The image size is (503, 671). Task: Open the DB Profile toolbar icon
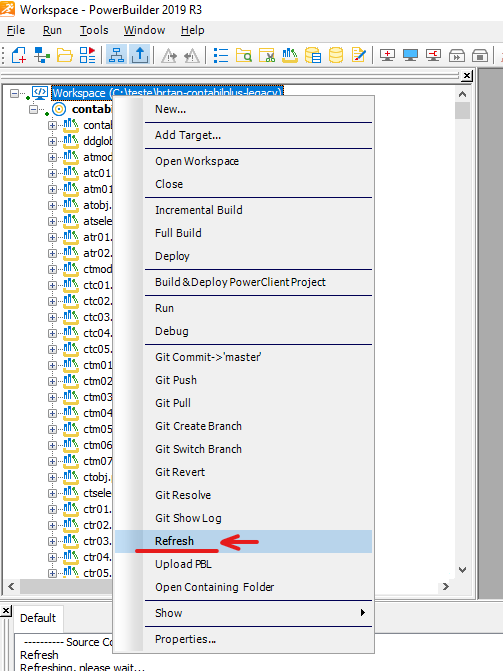point(313,55)
